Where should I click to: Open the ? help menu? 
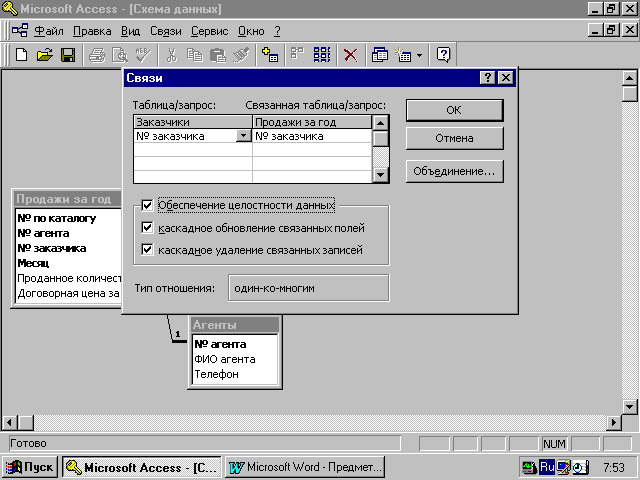tap(277, 31)
